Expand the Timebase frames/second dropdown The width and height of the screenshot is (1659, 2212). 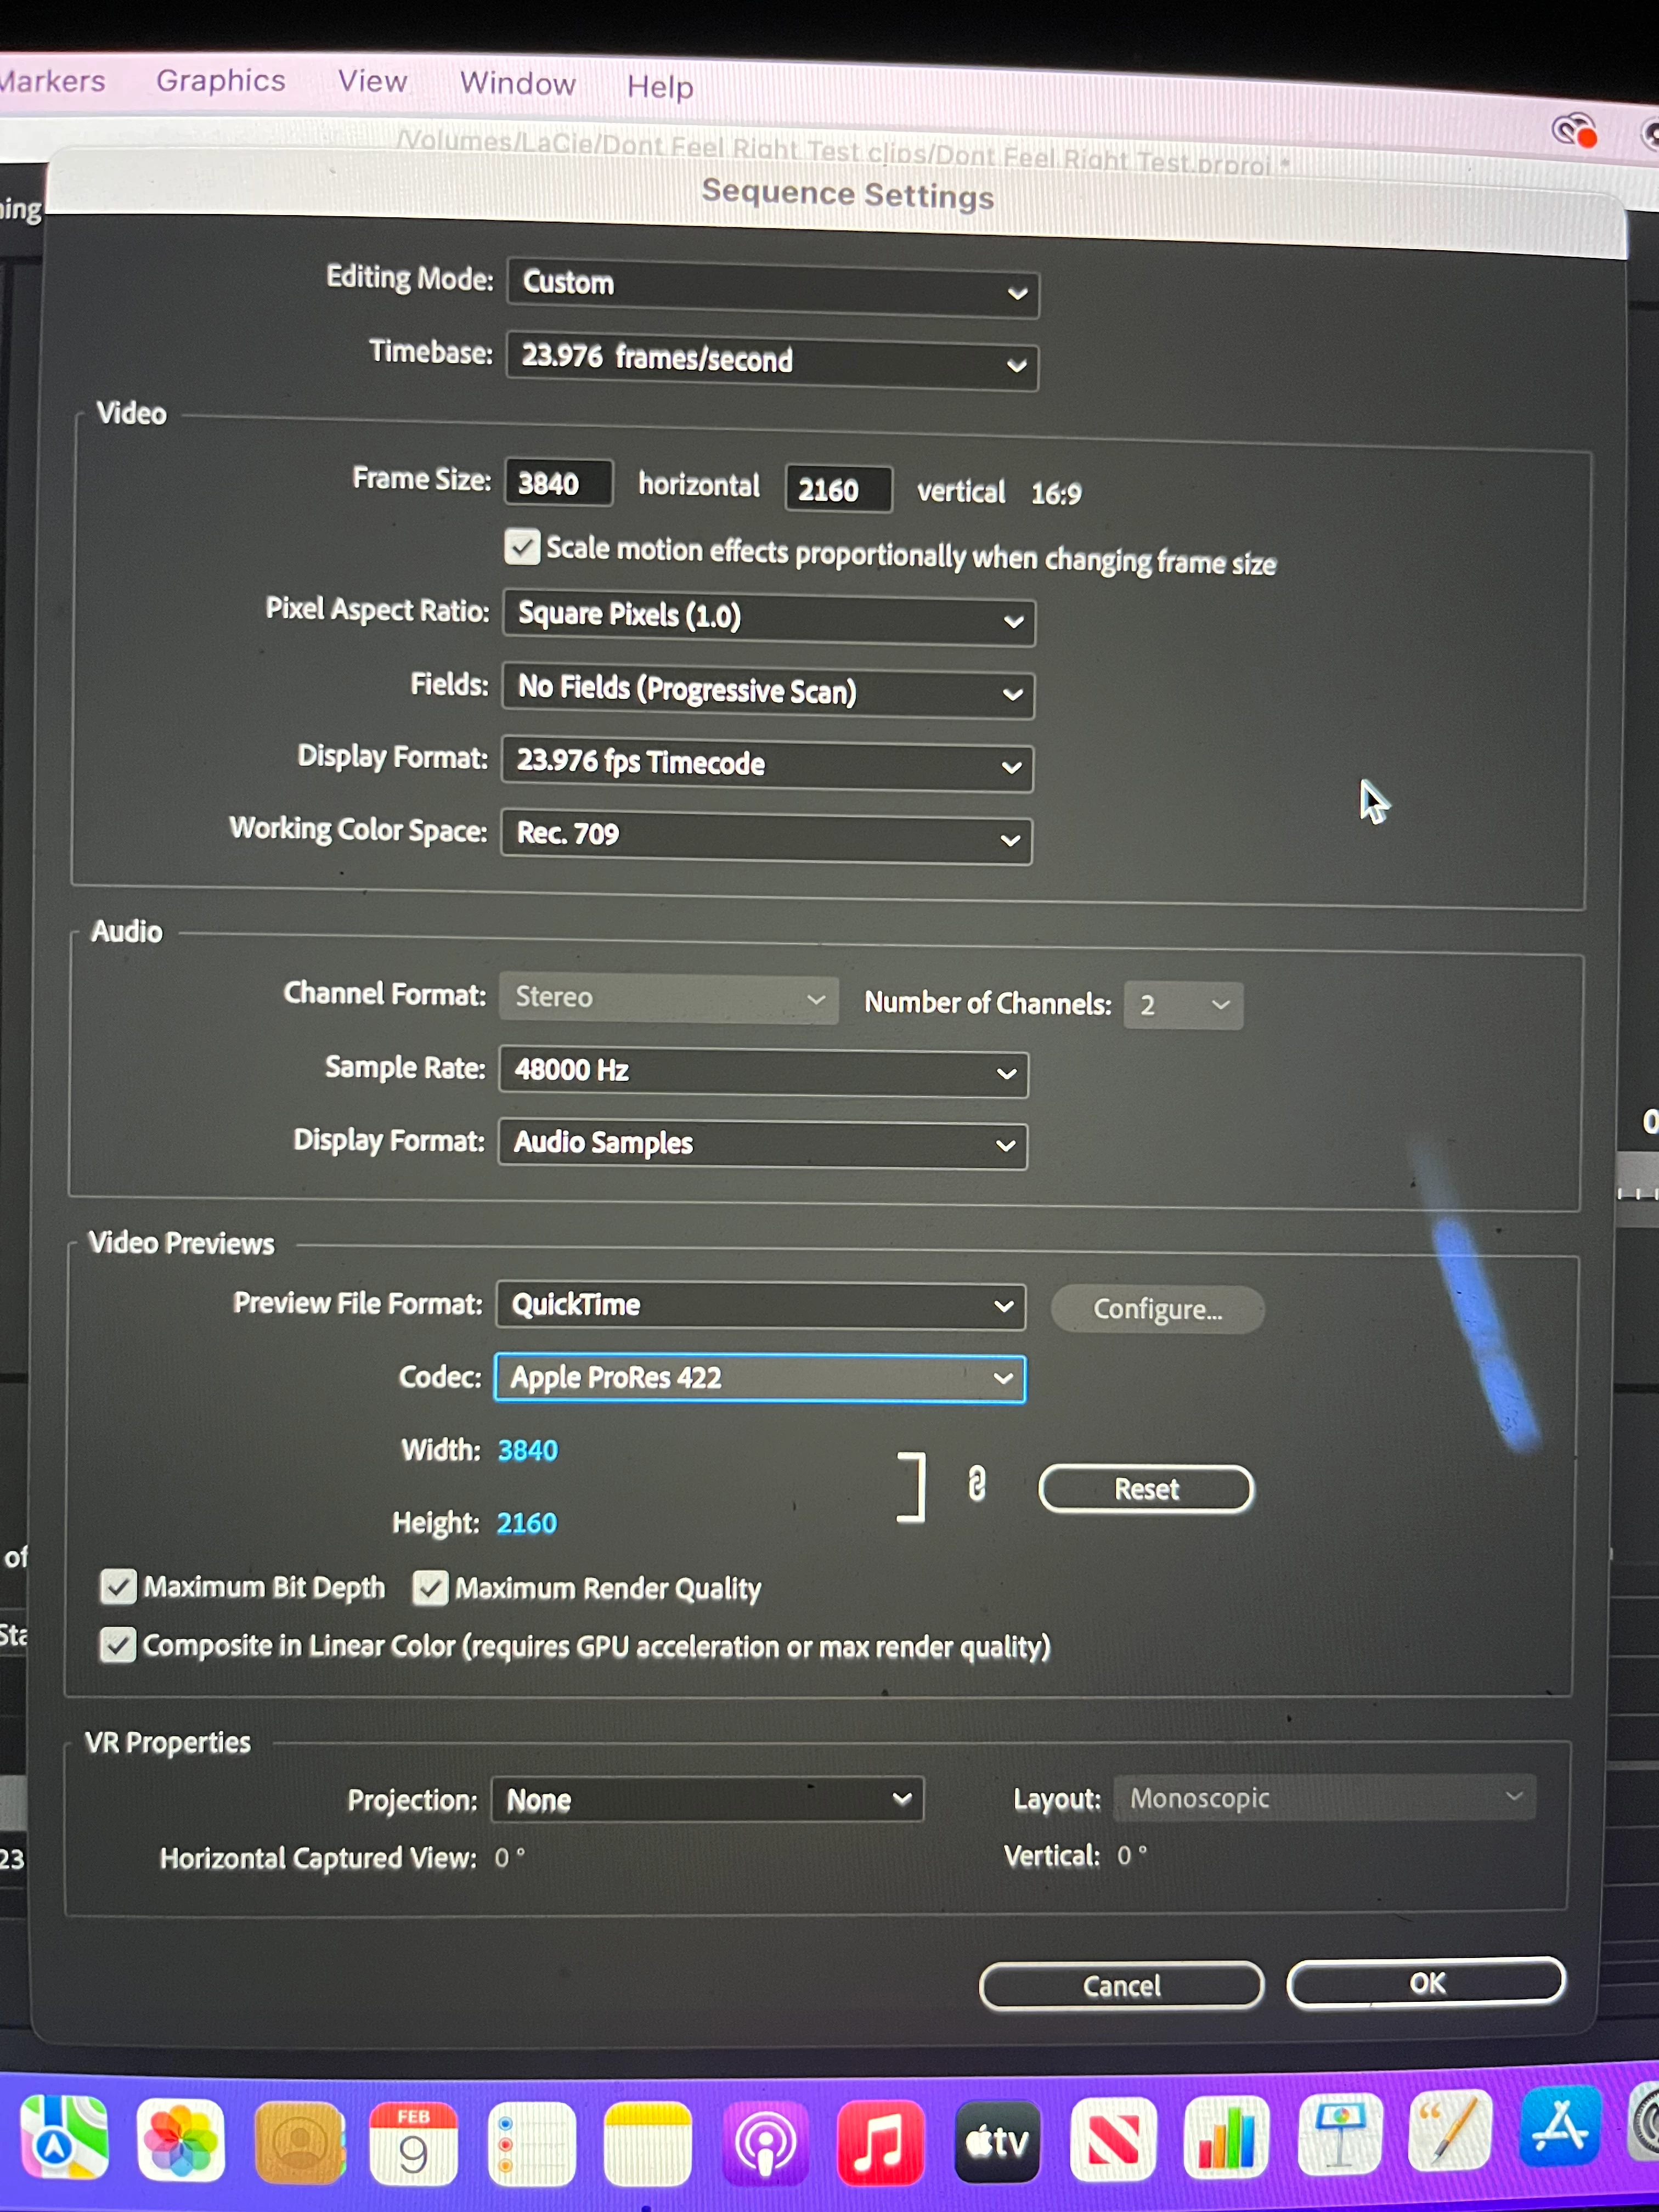point(772,361)
